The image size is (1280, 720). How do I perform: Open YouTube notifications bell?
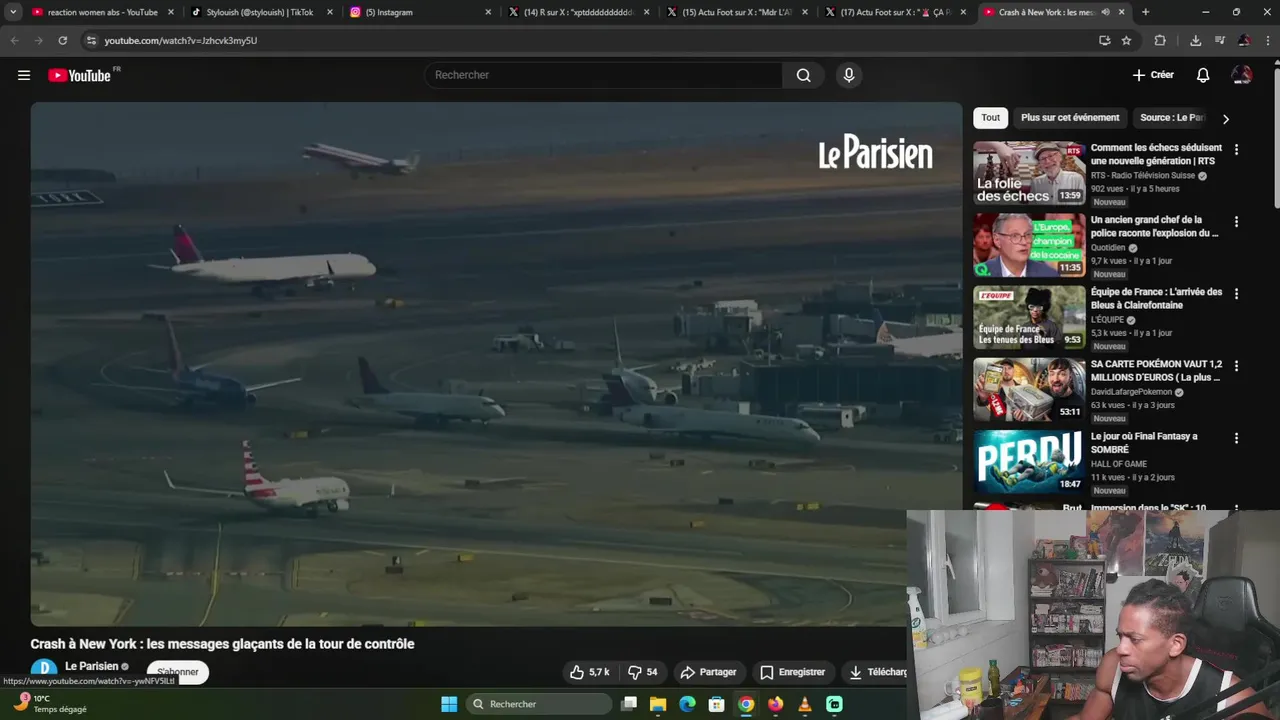tap(1203, 75)
